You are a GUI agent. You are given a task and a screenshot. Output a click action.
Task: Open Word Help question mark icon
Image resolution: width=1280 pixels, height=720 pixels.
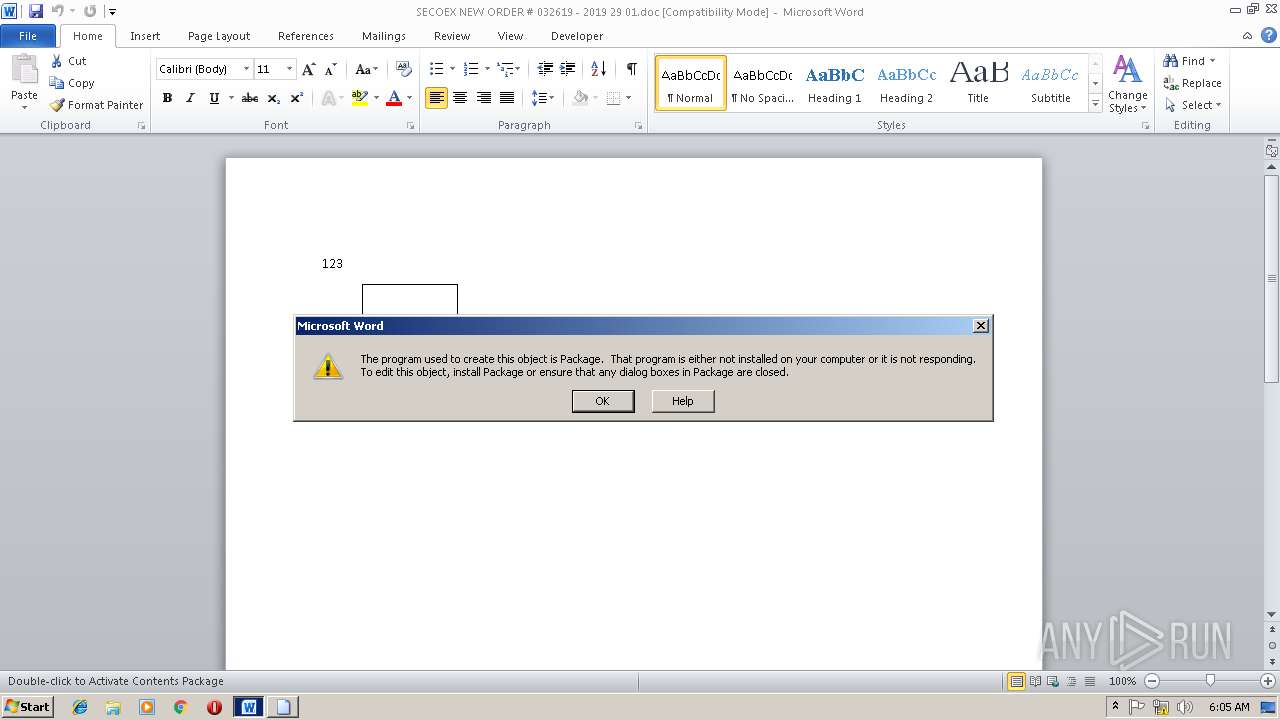click(x=1268, y=36)
